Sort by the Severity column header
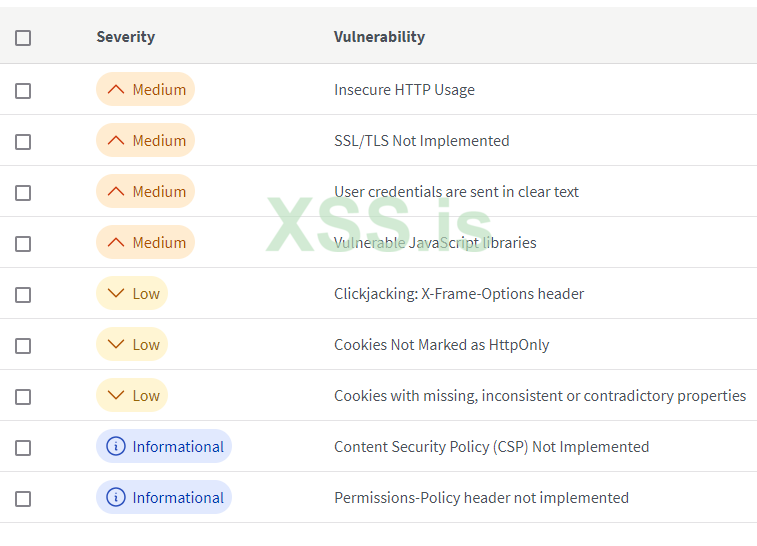The height and width of the screenshot is (546, 757). click(125, 37)
